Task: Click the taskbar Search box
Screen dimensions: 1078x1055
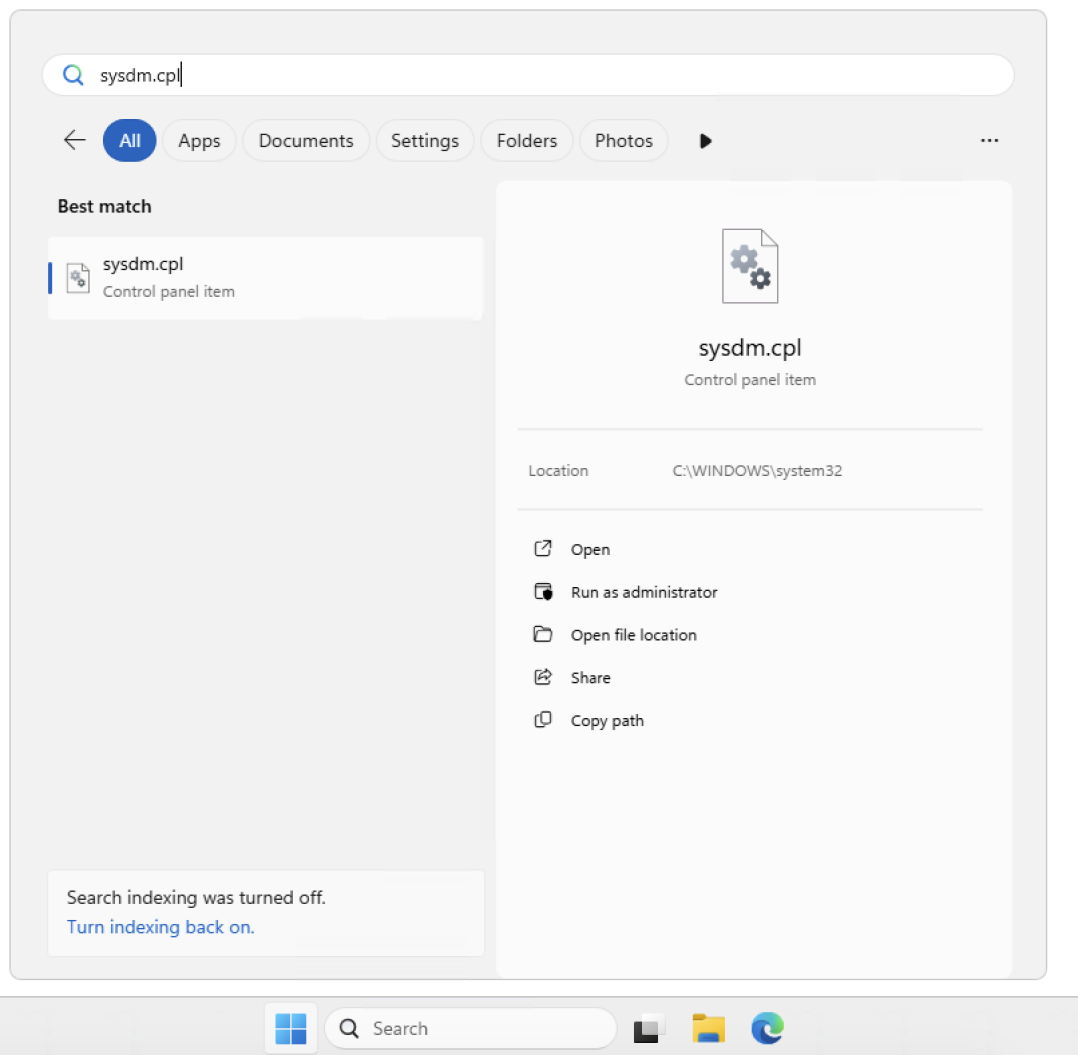Action: [470, 1028]
